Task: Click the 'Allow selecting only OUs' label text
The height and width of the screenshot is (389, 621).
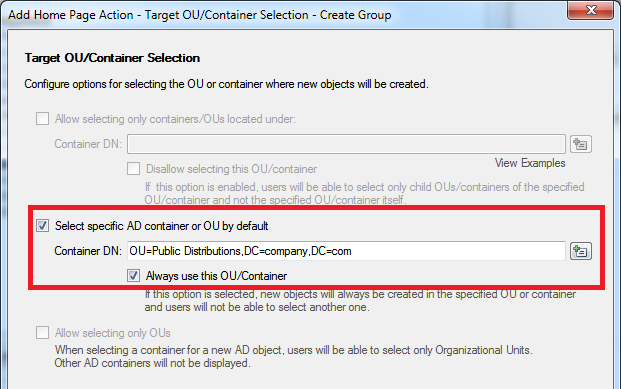Action: tap(112, 333)
